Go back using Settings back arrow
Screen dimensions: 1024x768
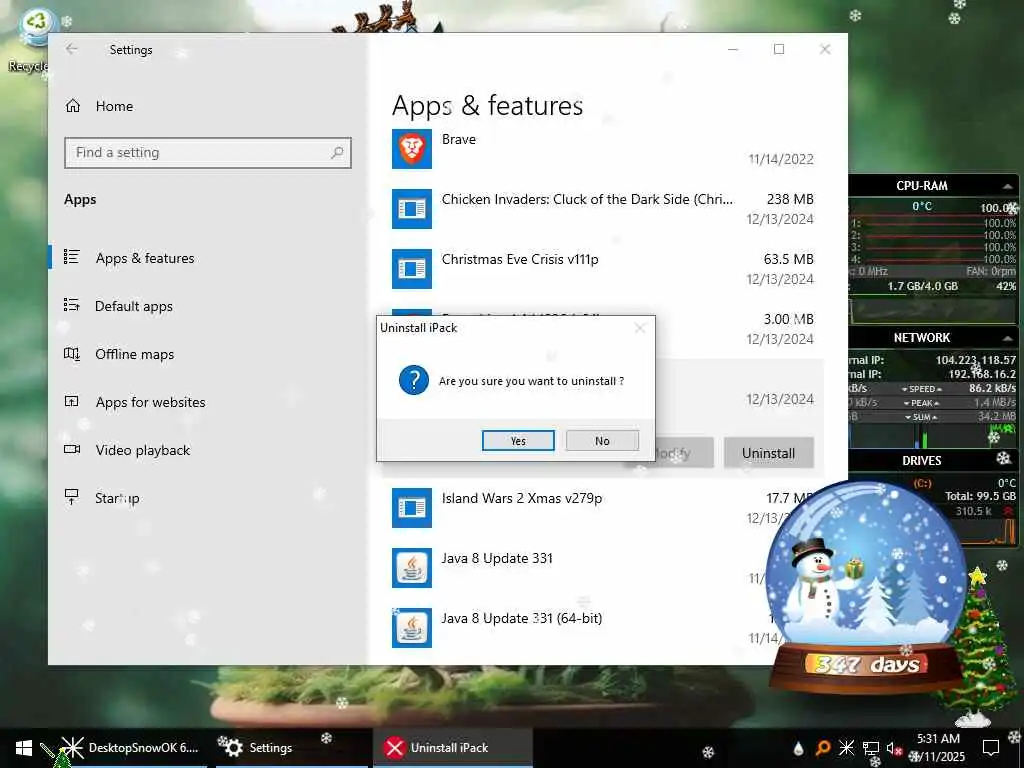tap(72, 49)
